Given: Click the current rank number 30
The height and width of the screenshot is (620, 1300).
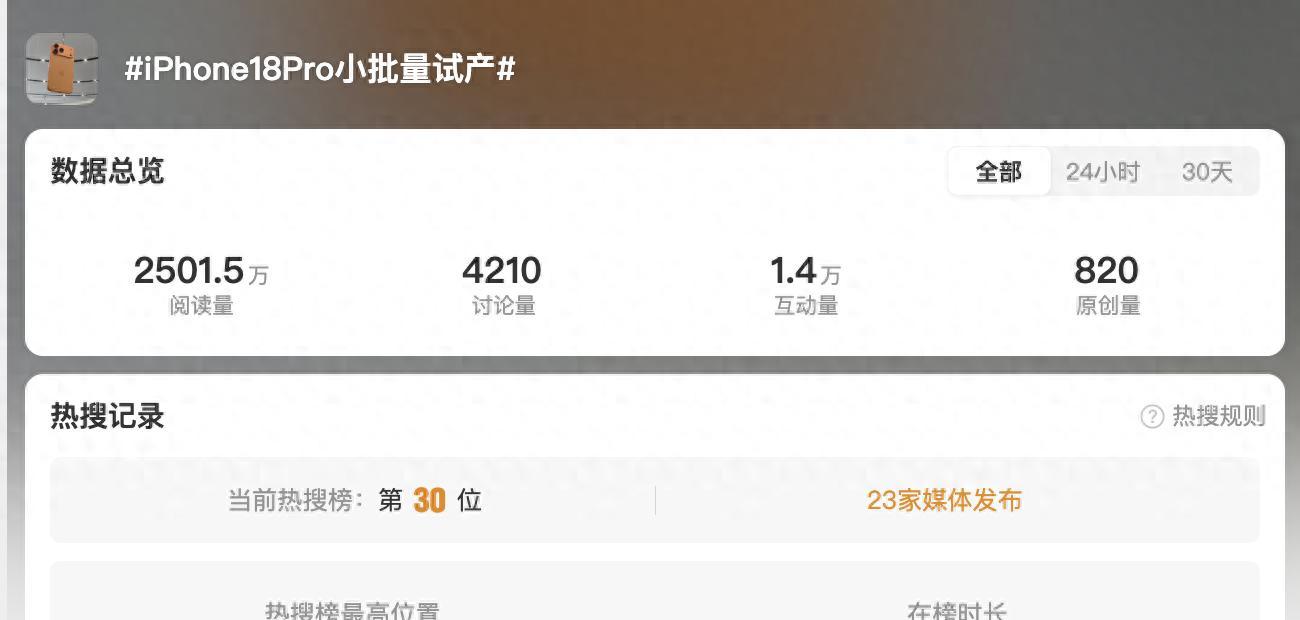Looking at the screenshot, I should click(x=429, y=500).
